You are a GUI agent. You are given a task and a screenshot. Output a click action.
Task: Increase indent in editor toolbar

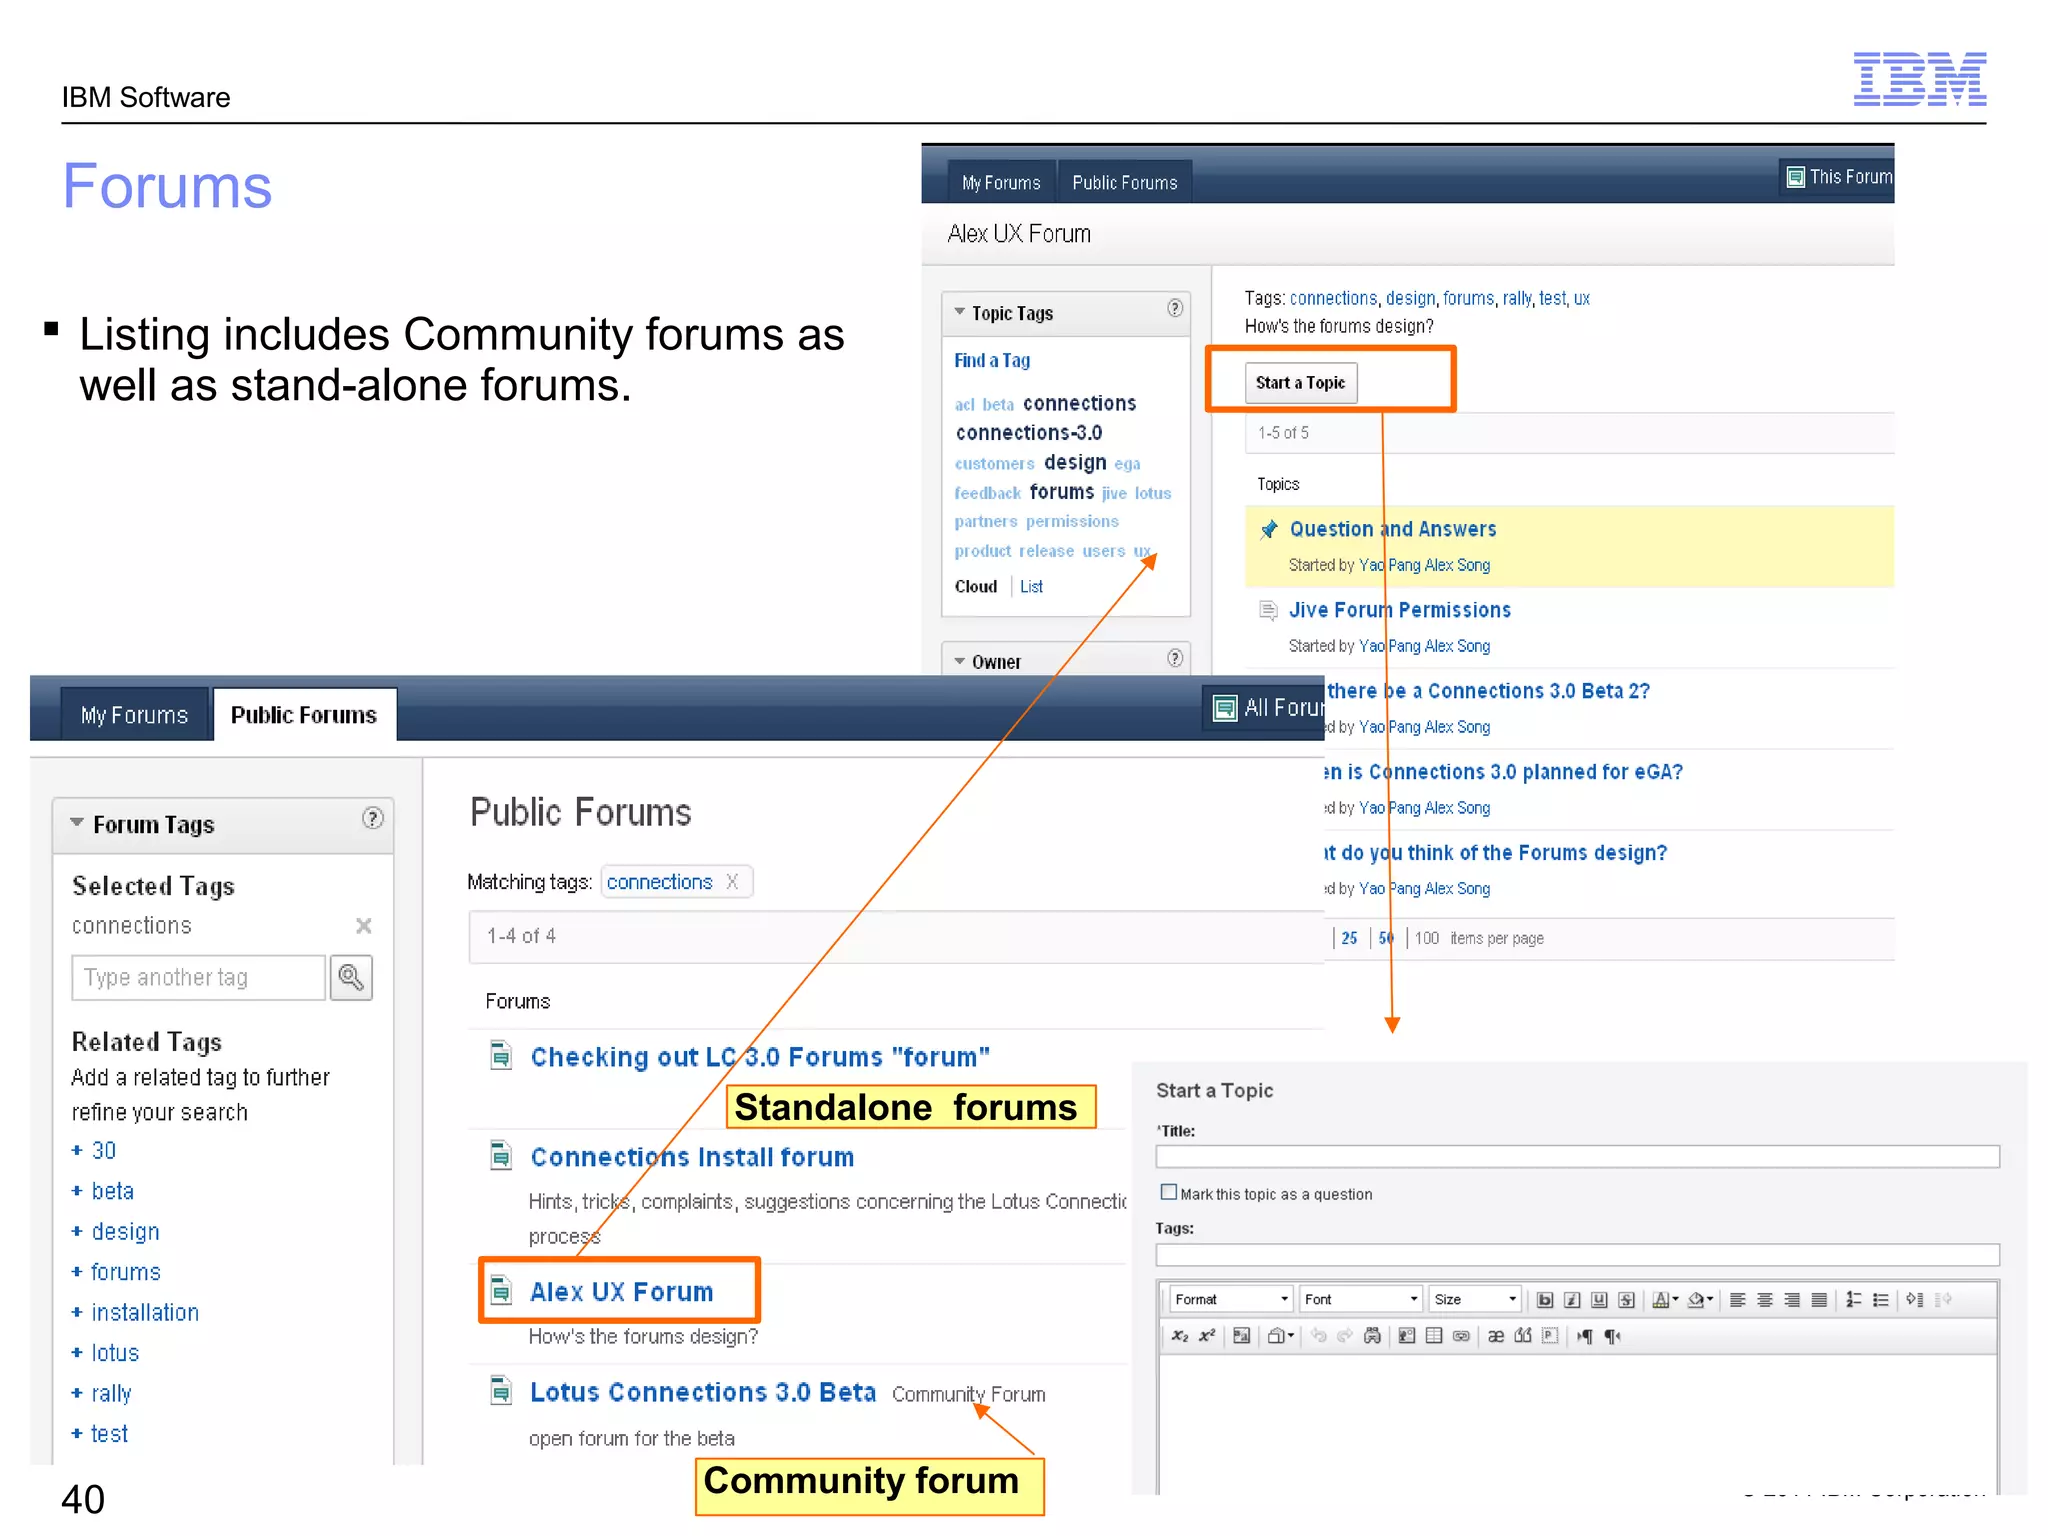click(x=1914, y=1299)
